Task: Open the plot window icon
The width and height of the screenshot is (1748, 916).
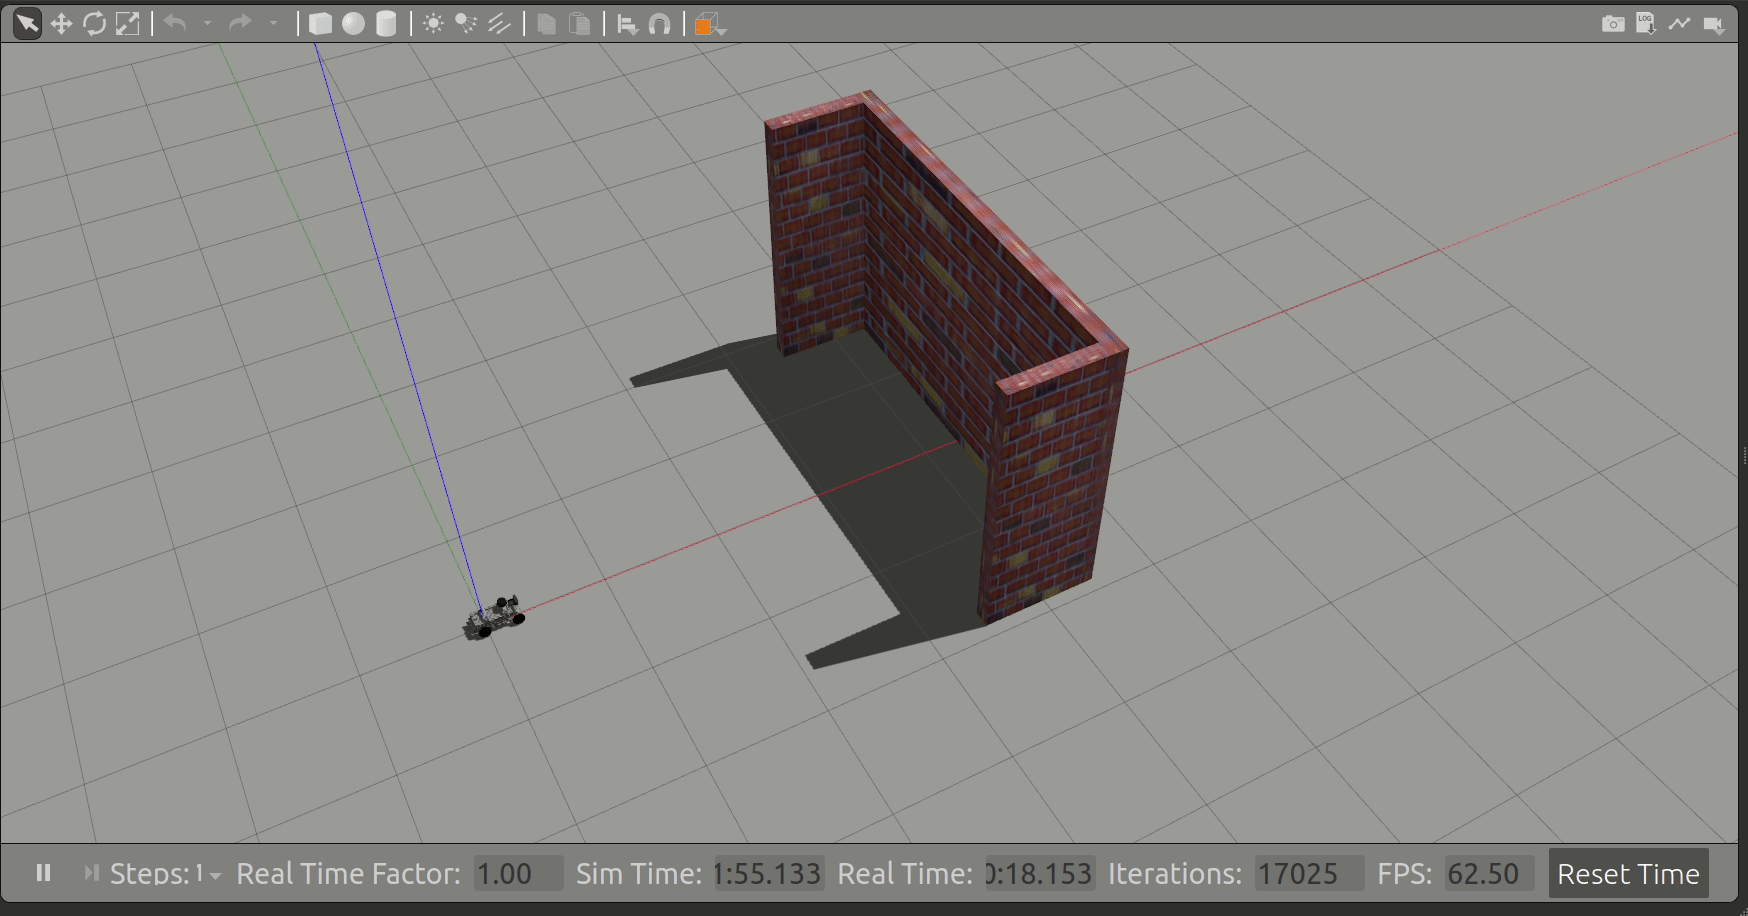Action: coord(1679,23)
